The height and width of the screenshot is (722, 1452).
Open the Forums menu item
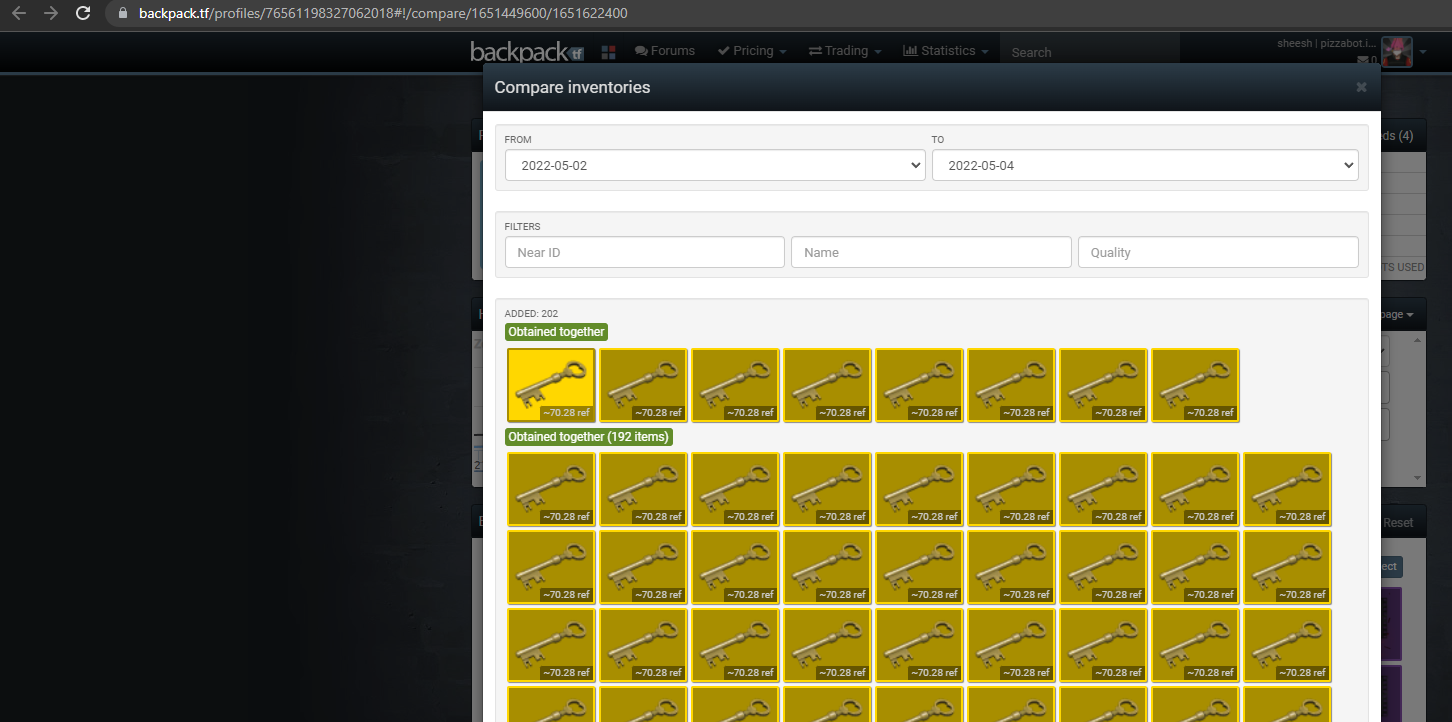pyautogui.click(x=665, y=51)
